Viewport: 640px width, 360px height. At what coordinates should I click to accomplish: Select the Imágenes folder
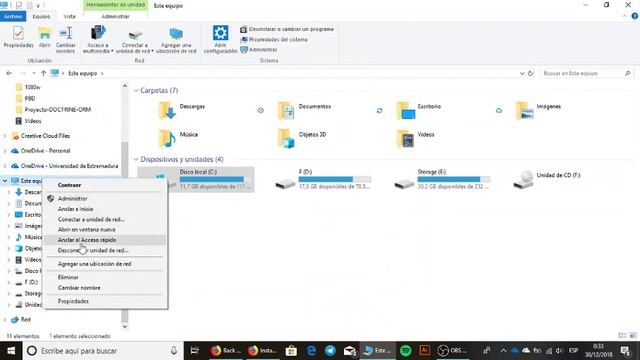click(539, 110)
